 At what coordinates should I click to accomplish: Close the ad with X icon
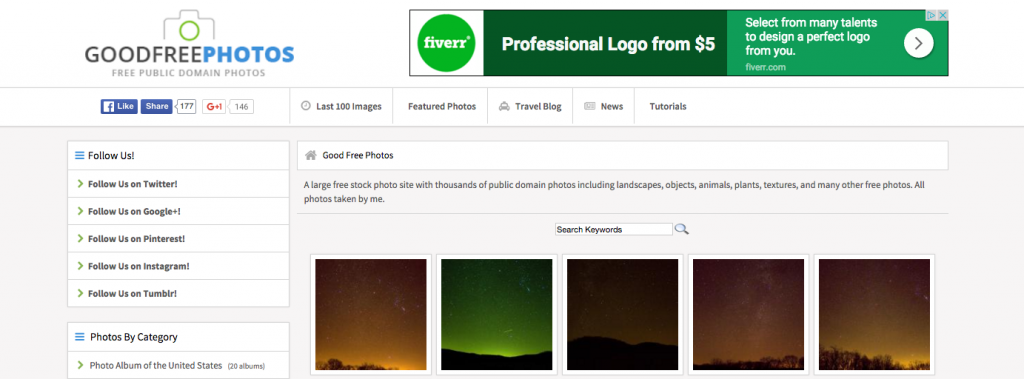coord(942,15)
